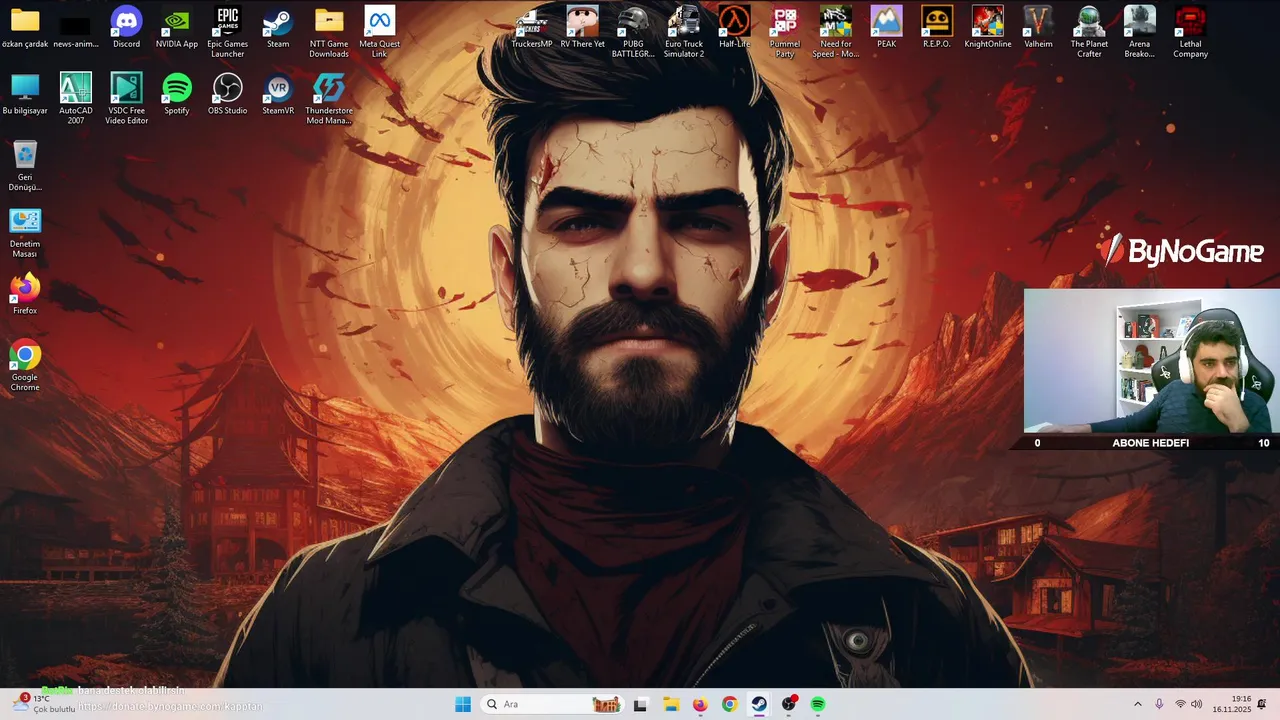This screenshot has width=1280, height=720.
Task: Click the microphone icon in system tray
Action: [1159, 704]
